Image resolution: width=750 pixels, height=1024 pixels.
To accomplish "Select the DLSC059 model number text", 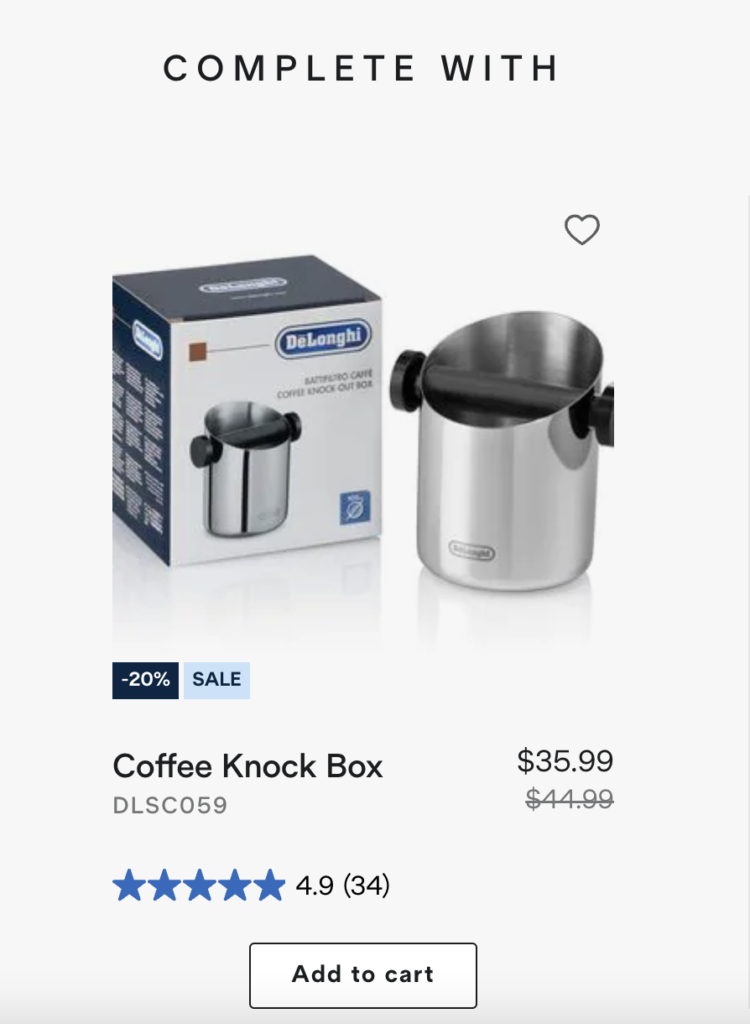I will tap(170, 805).
